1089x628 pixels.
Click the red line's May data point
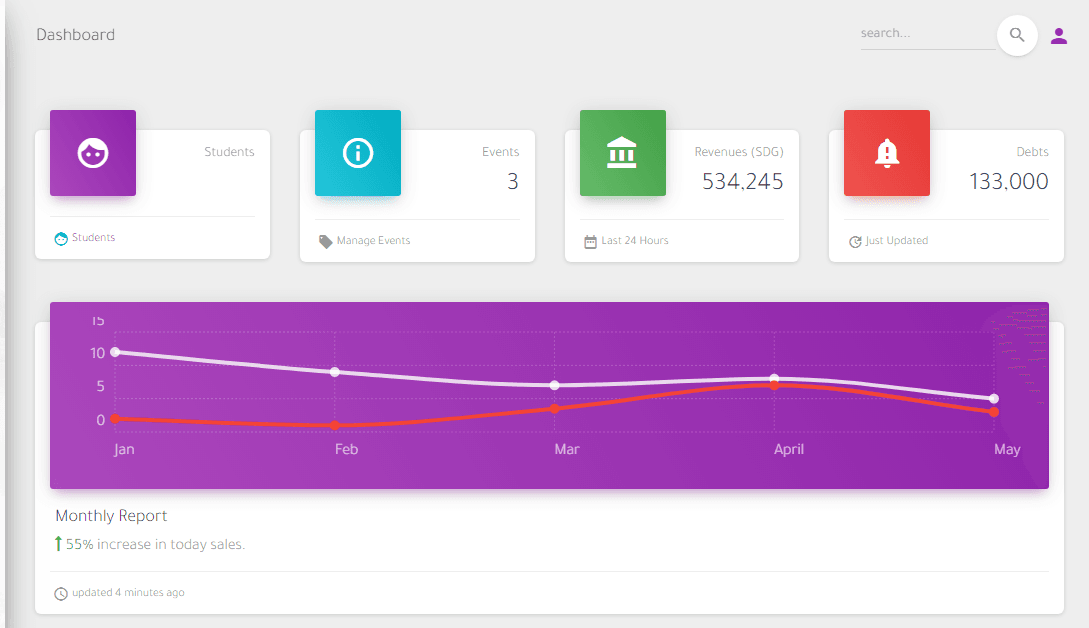pos(993,412)
